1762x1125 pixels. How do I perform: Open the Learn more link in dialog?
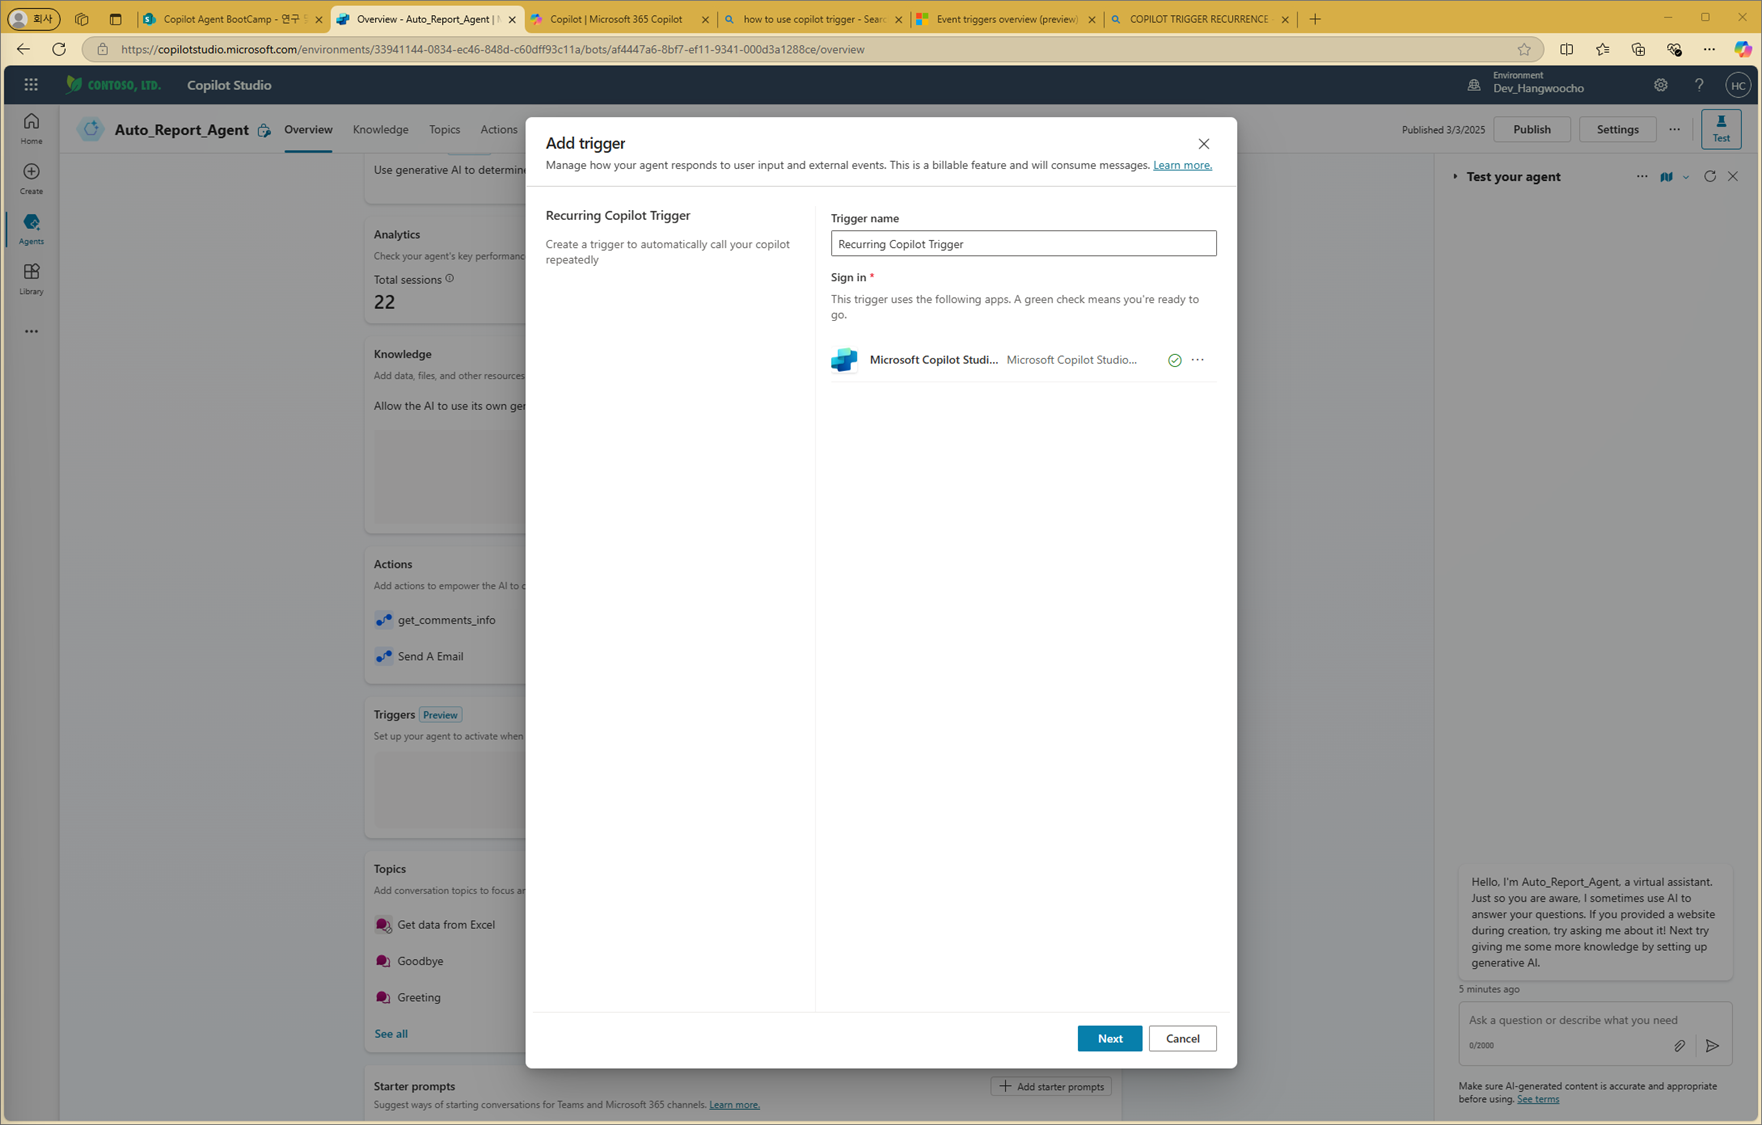coord(1182,165)
